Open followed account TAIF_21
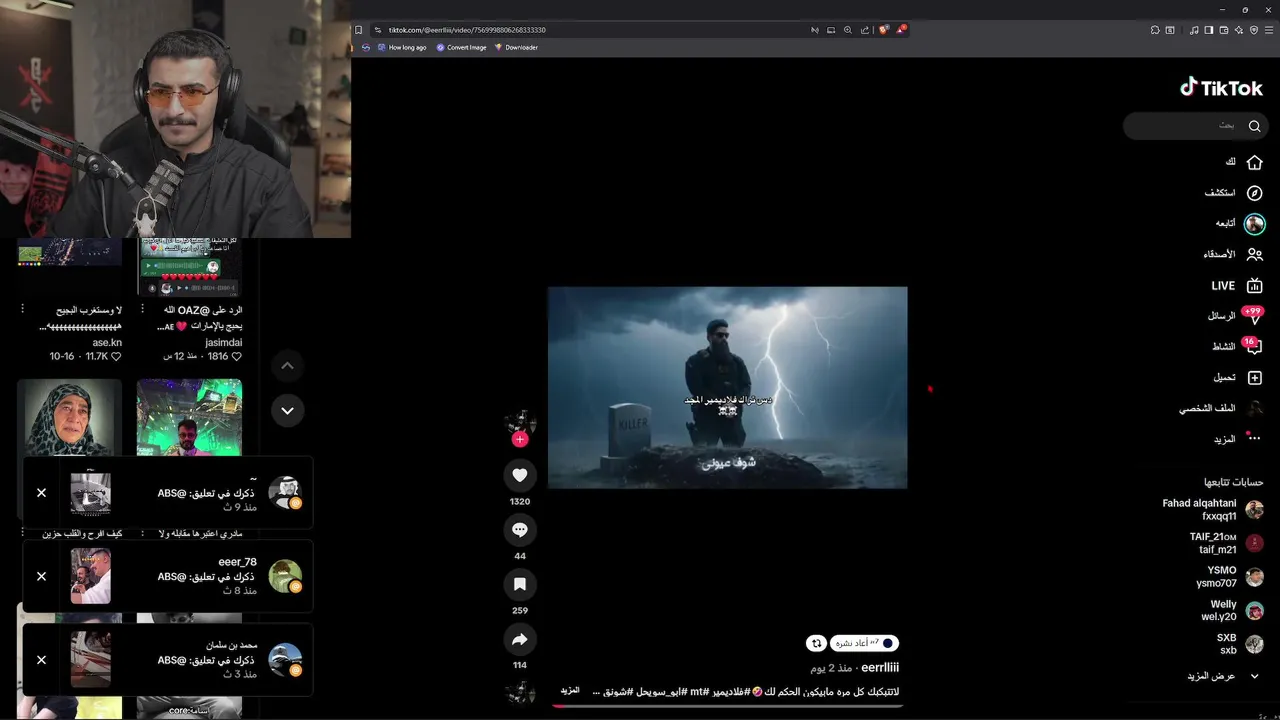The image size is (1280, 720). tap(1226, 543)
